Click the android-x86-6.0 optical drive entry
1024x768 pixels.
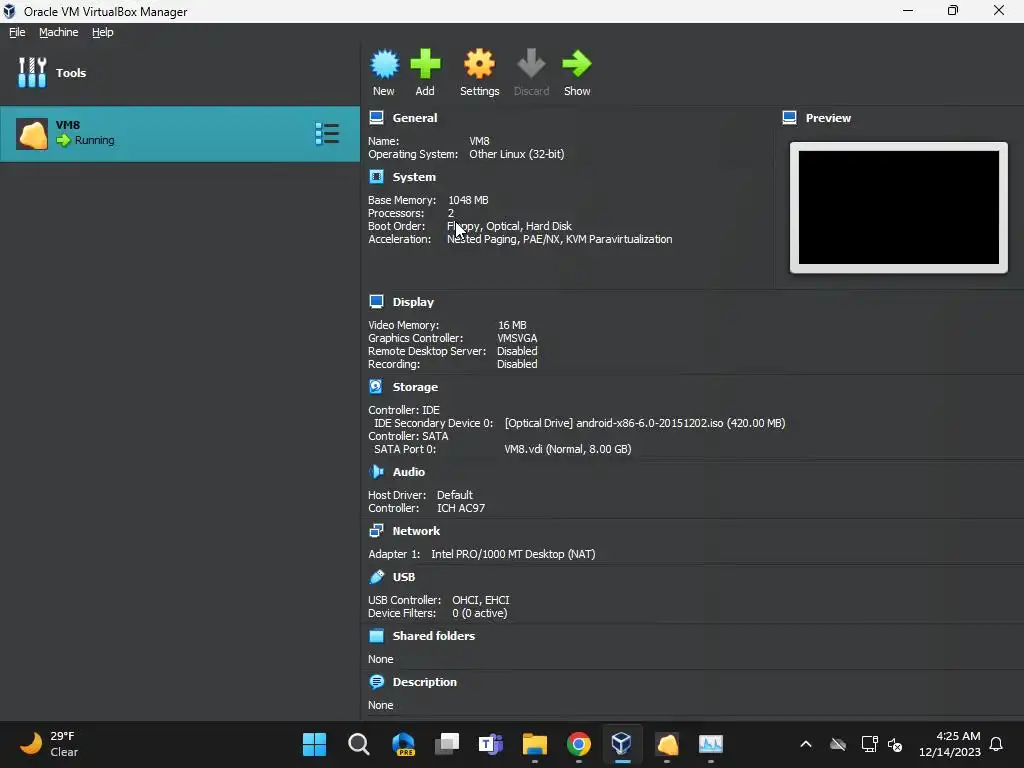point(645,423)
